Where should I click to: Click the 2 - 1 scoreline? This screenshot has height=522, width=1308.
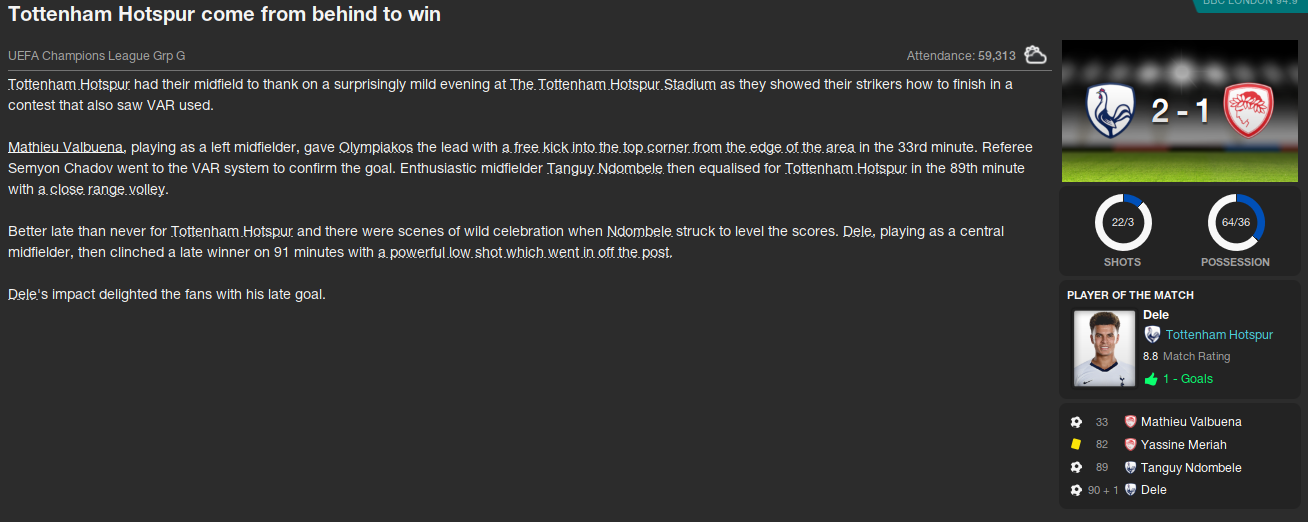pyautogui.click(x=1180, y=111)
